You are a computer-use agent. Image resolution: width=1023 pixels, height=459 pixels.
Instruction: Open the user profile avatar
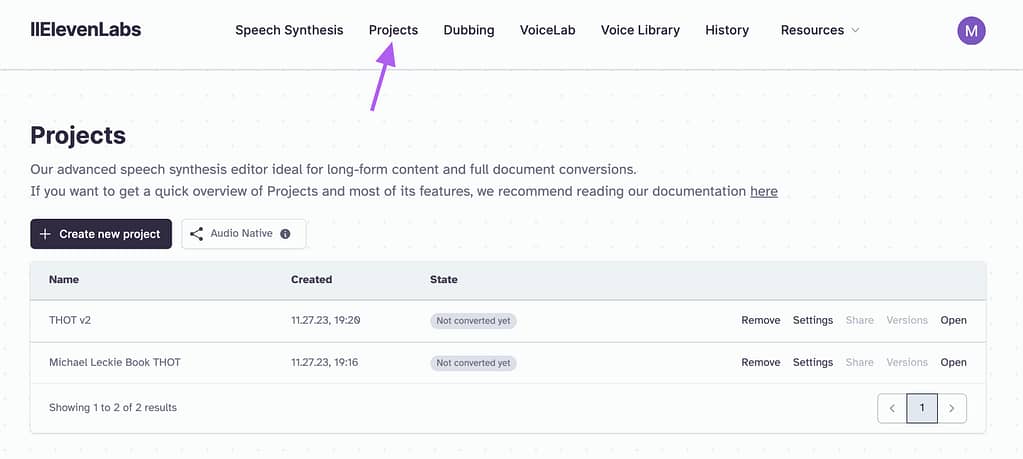click(971, 31)
